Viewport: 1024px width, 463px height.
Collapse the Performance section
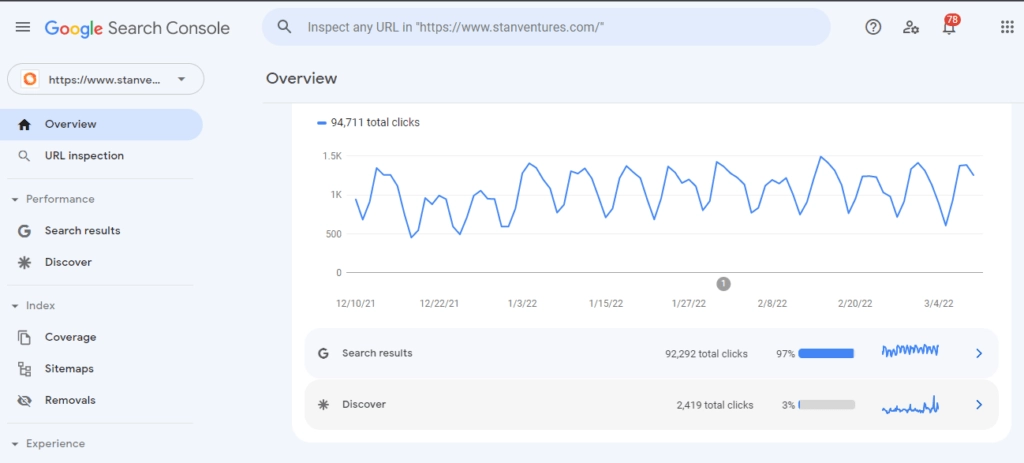tap(15, 199)
